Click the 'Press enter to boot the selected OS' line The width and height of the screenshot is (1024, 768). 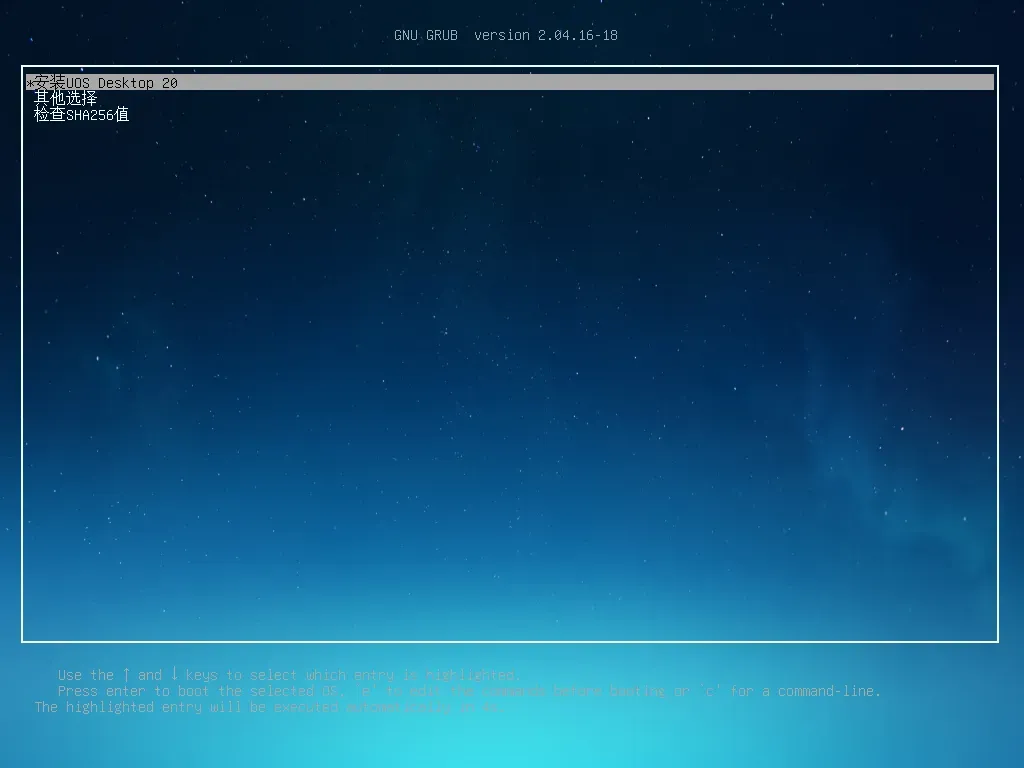coord(469,691)
